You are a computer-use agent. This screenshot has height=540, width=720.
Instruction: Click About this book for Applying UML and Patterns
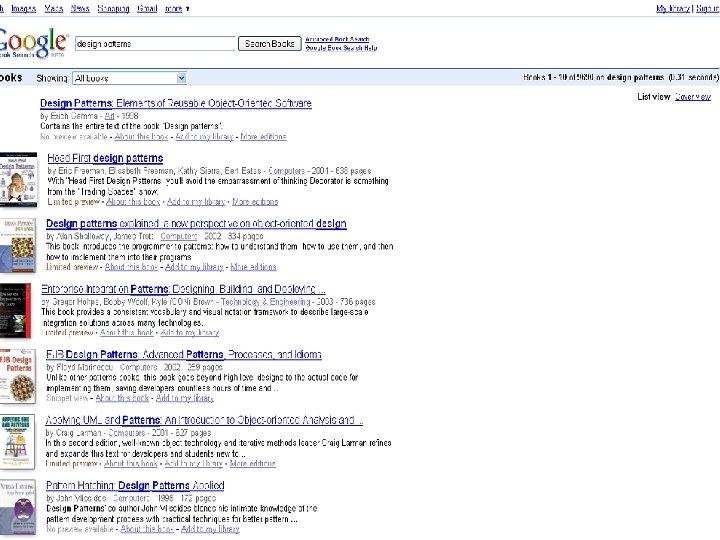point(131,463)
